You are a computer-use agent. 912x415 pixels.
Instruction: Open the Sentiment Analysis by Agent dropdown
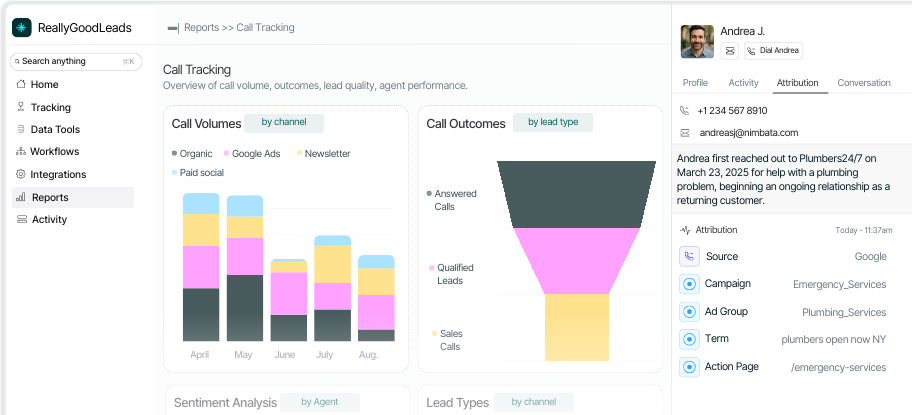(319, 402)
